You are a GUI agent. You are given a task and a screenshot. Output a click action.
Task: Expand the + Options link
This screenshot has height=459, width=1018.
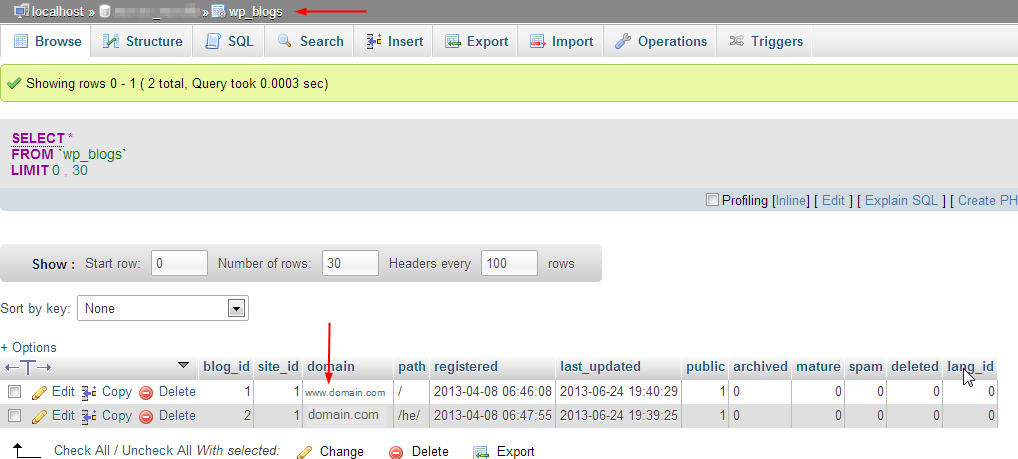[28, 348]
